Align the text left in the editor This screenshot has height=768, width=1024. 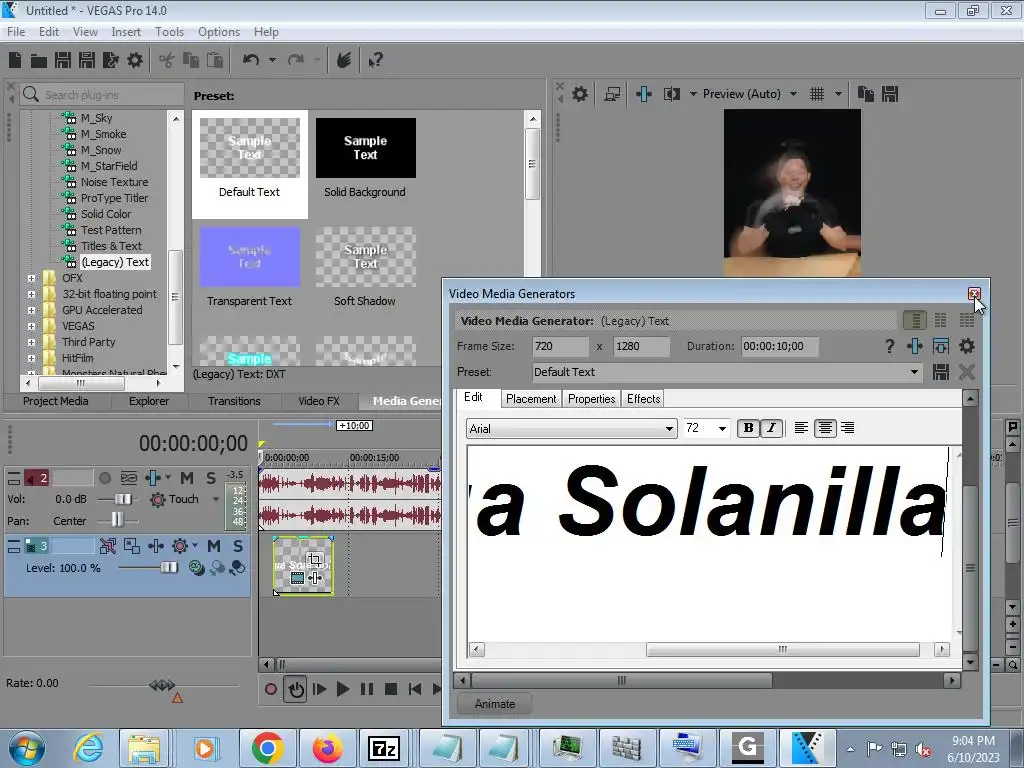801,428
